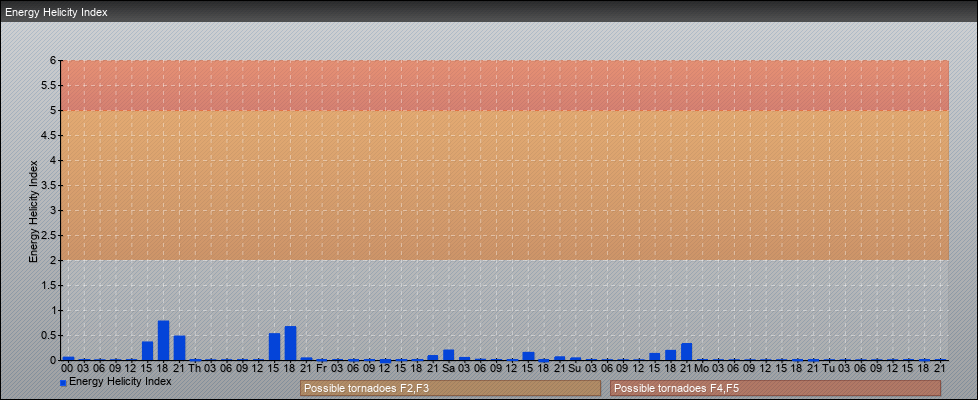
Task: Click the y-axis value 2.5
Action: click(50, 235)
